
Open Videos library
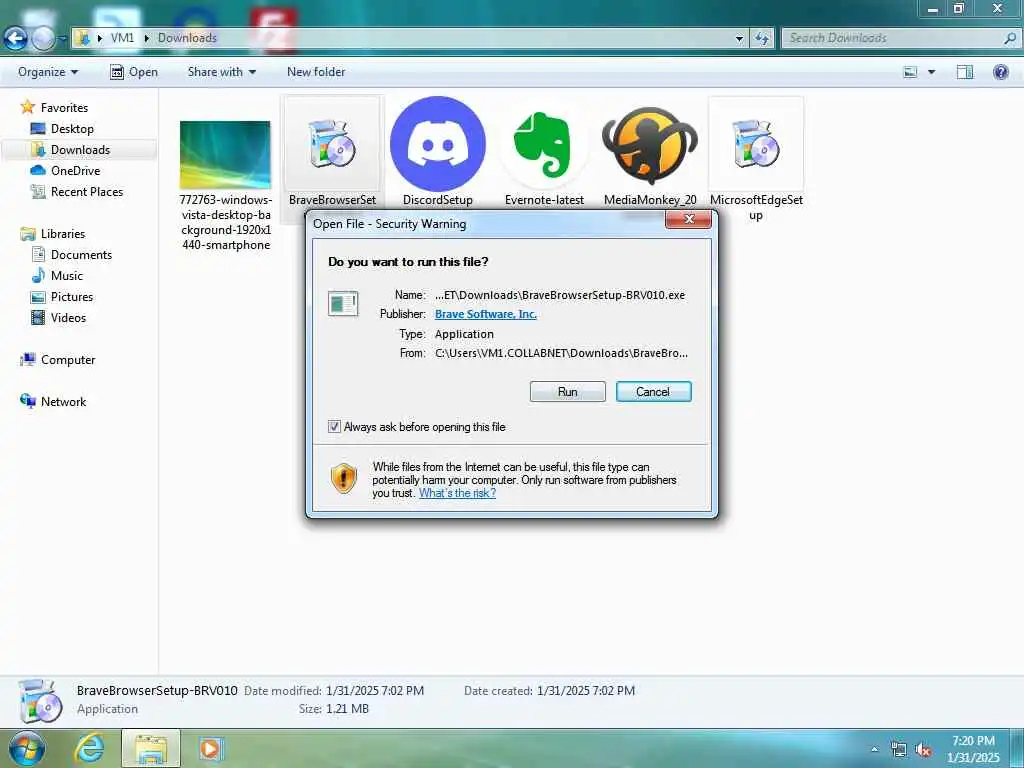click(68, 317)
